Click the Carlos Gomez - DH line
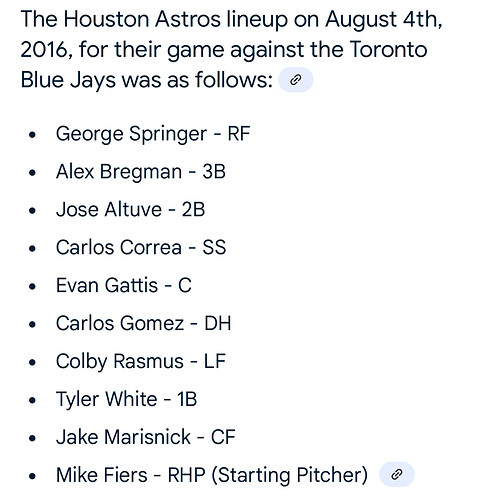Viewport: 493px width, 500px height. [x=143, y=323]
